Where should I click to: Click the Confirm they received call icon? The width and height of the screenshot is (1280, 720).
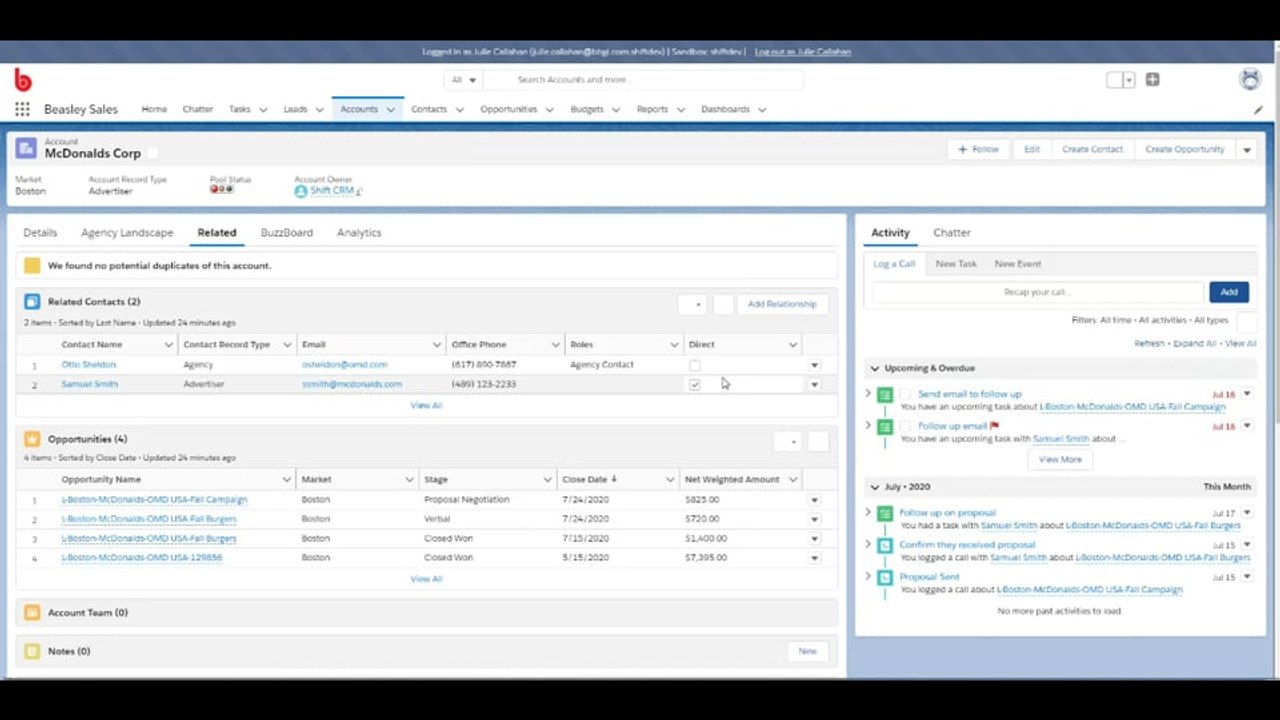click(x=885, y=545)
